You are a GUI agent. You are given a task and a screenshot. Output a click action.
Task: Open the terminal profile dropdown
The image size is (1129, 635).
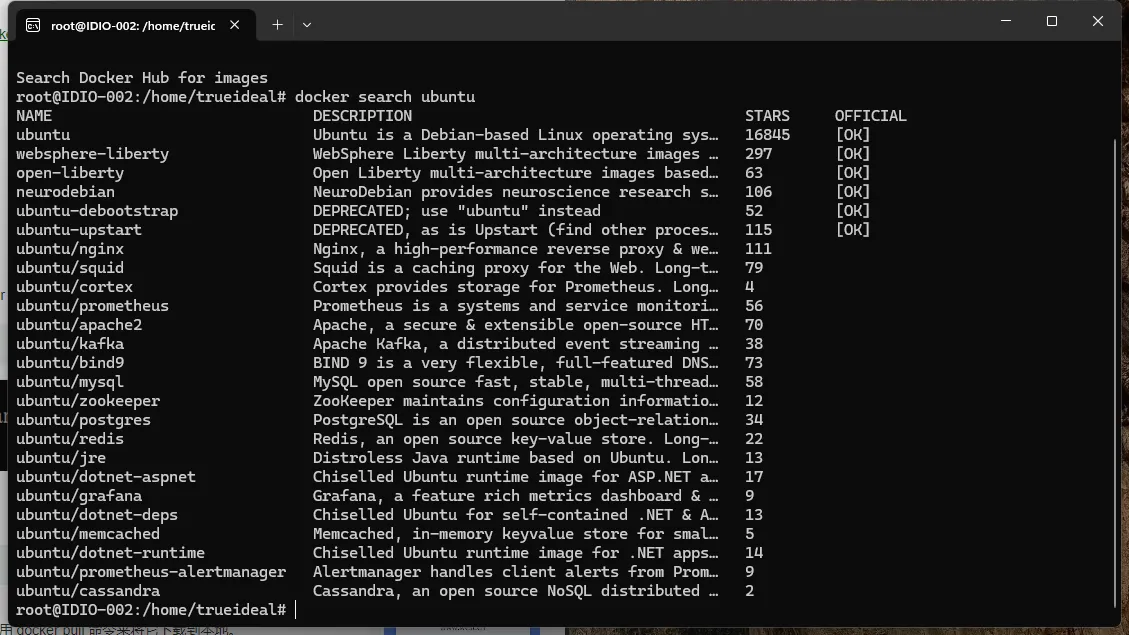(x=307, y=25)
